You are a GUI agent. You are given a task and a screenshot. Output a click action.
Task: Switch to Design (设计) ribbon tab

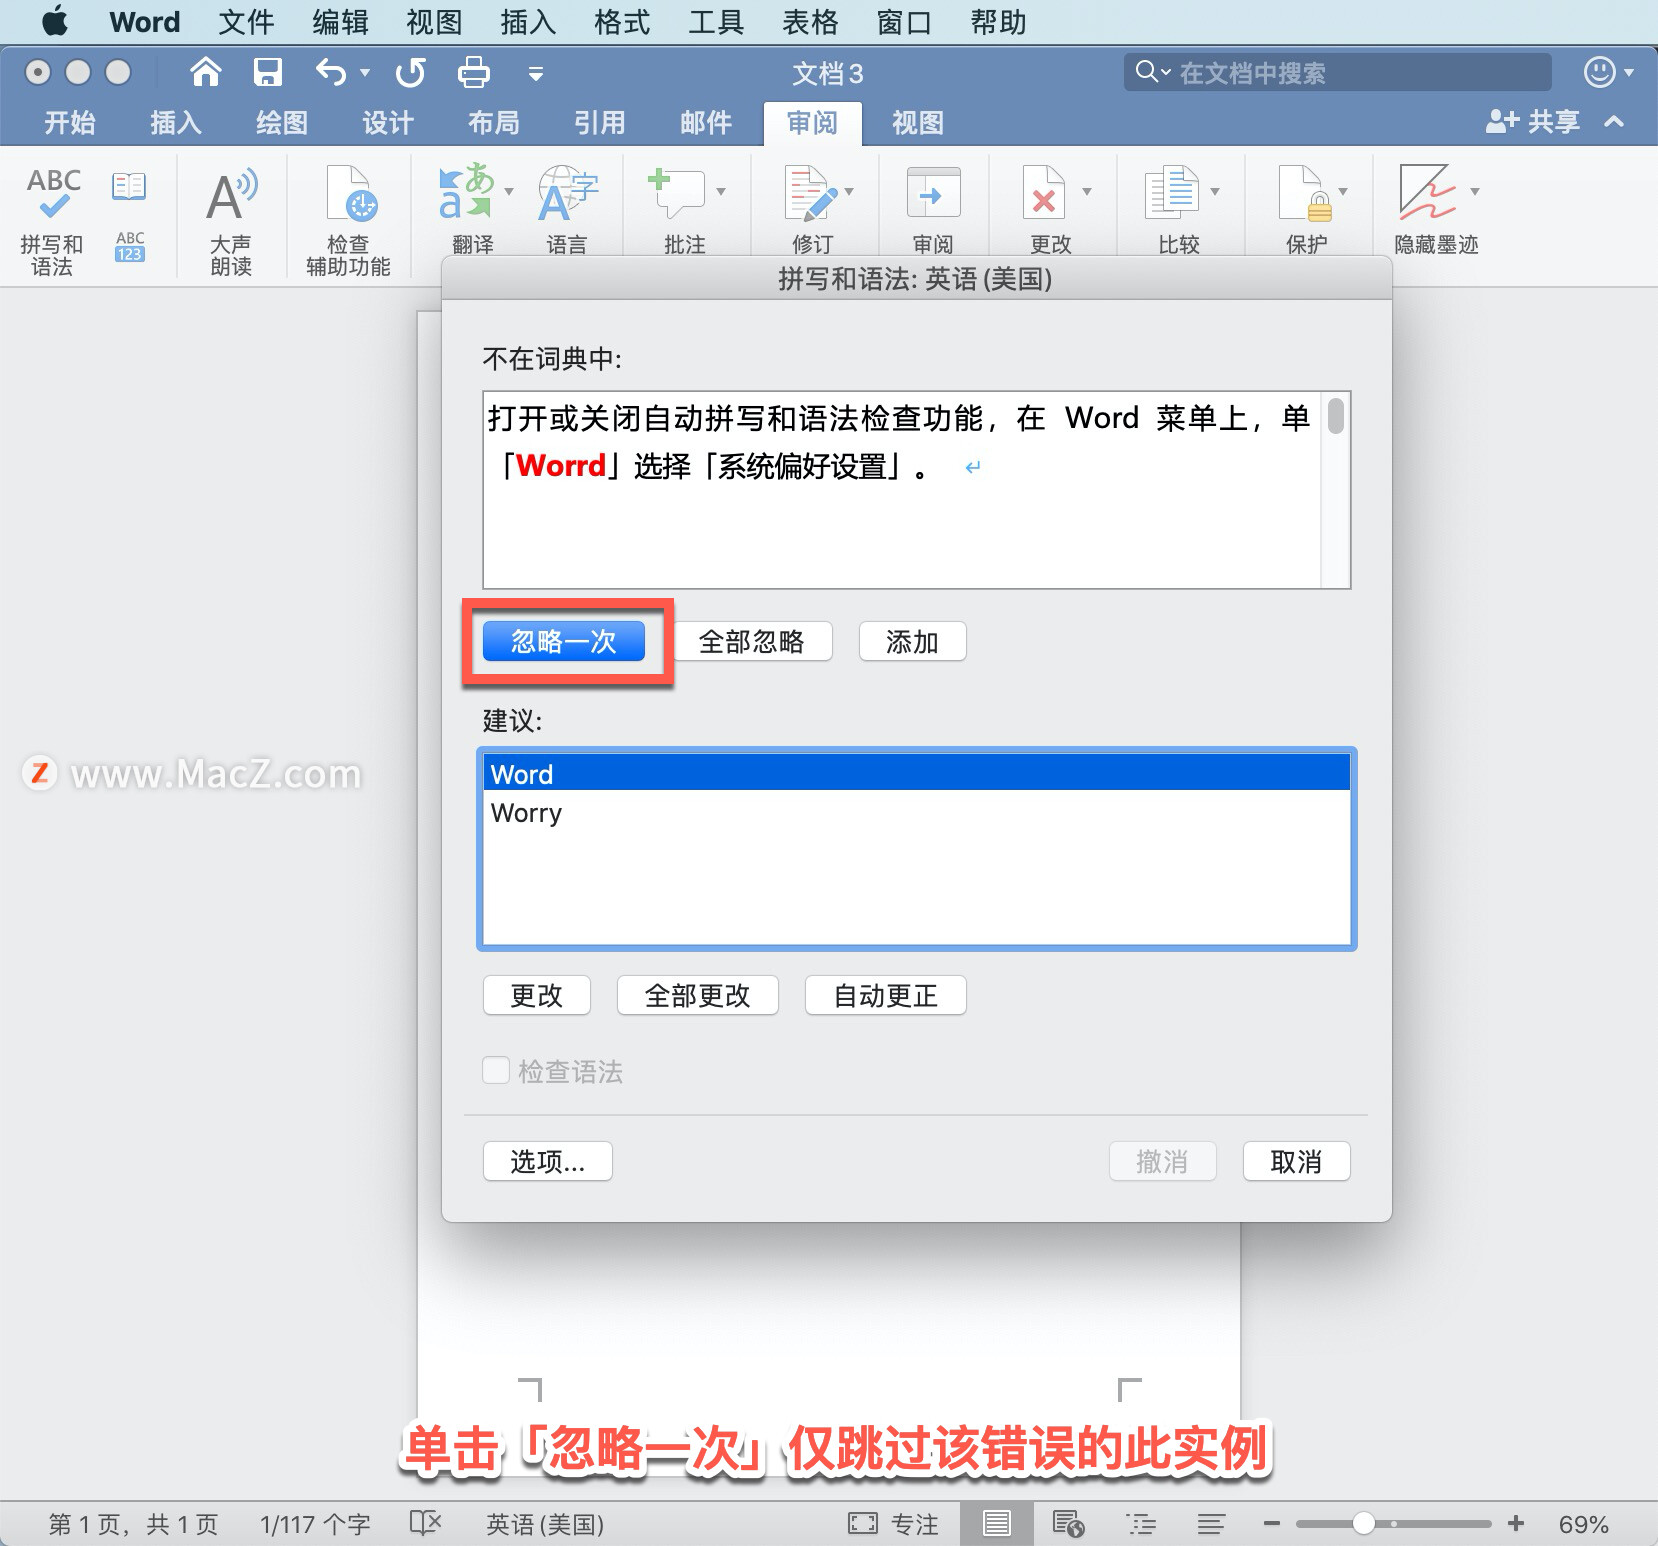388,122
